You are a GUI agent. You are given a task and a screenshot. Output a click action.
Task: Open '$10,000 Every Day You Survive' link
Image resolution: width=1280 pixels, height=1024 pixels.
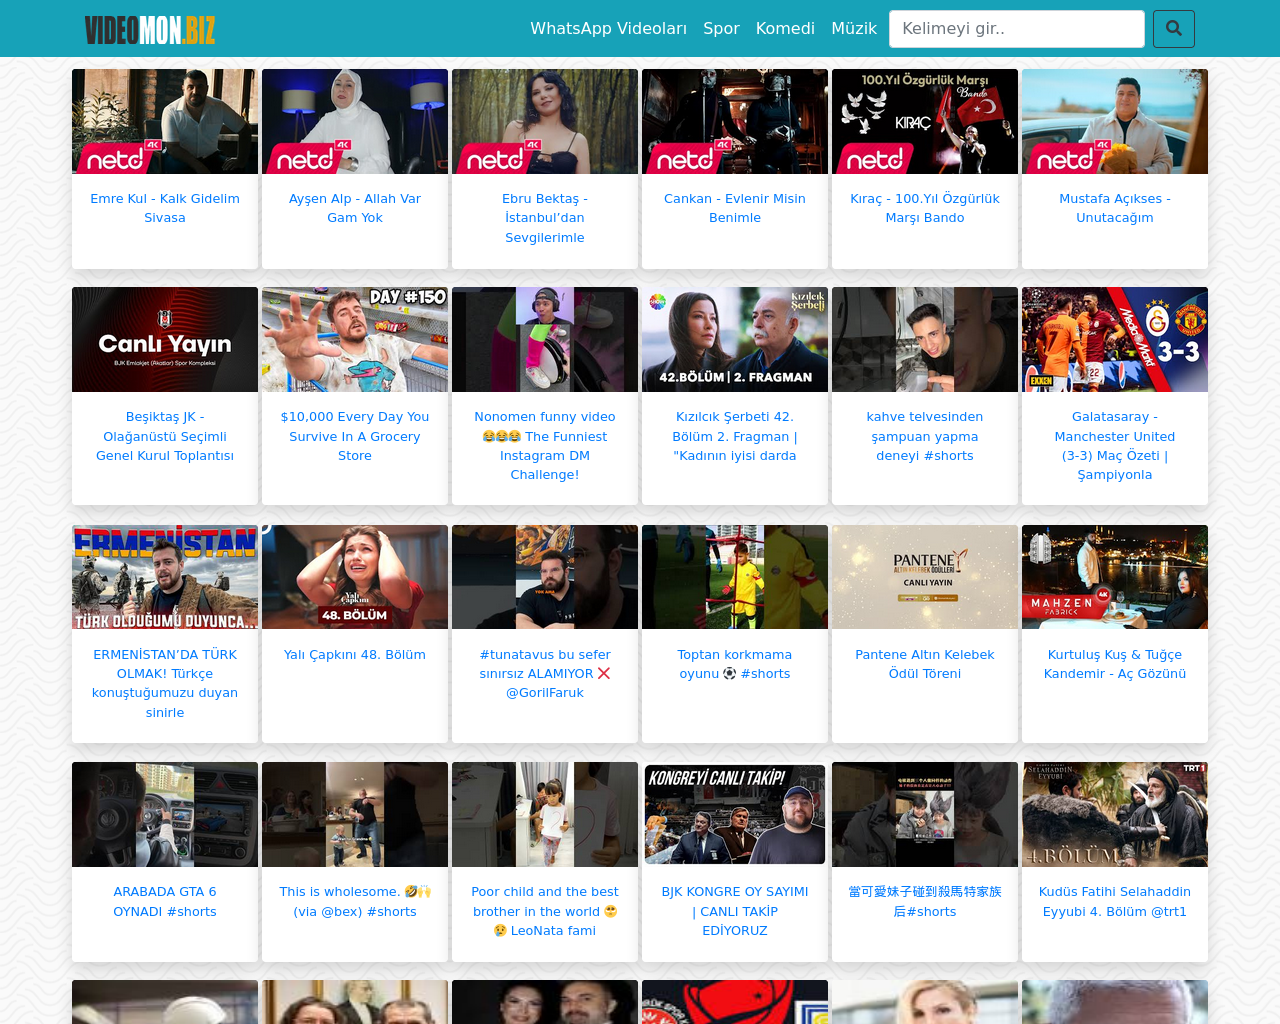355,436
